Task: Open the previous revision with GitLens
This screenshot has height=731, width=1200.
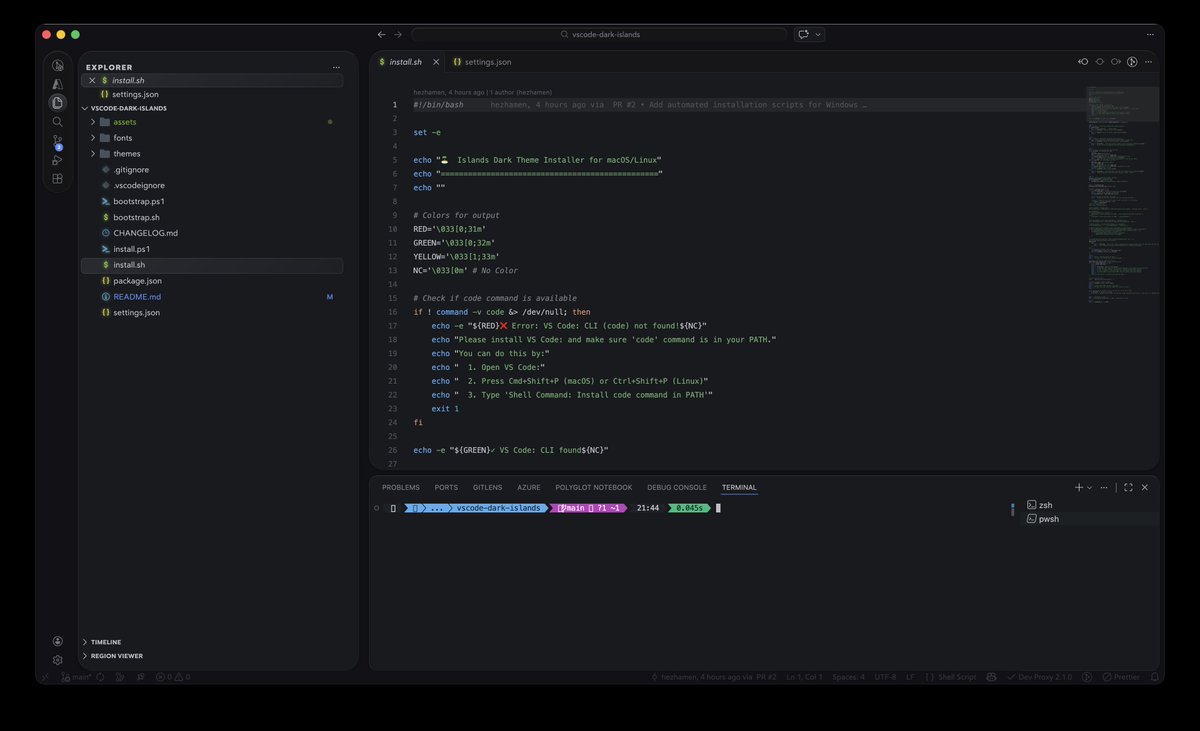Action: point(1083,61)
